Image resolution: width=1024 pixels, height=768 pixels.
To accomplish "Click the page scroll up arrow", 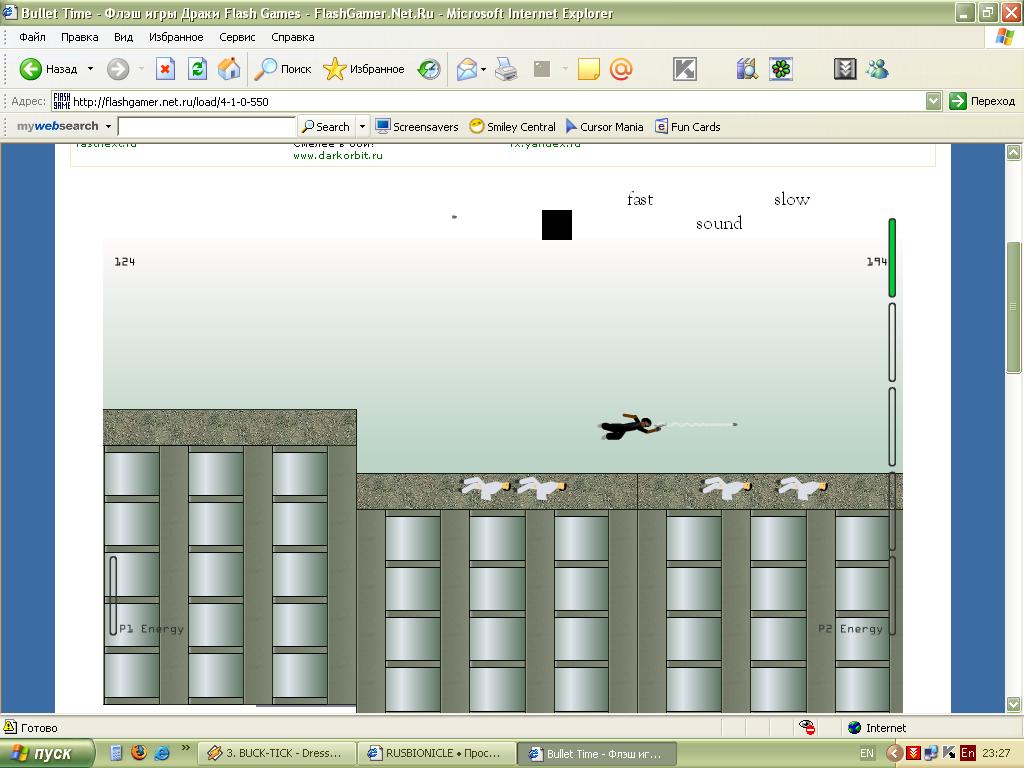I will coord(1013,153).
